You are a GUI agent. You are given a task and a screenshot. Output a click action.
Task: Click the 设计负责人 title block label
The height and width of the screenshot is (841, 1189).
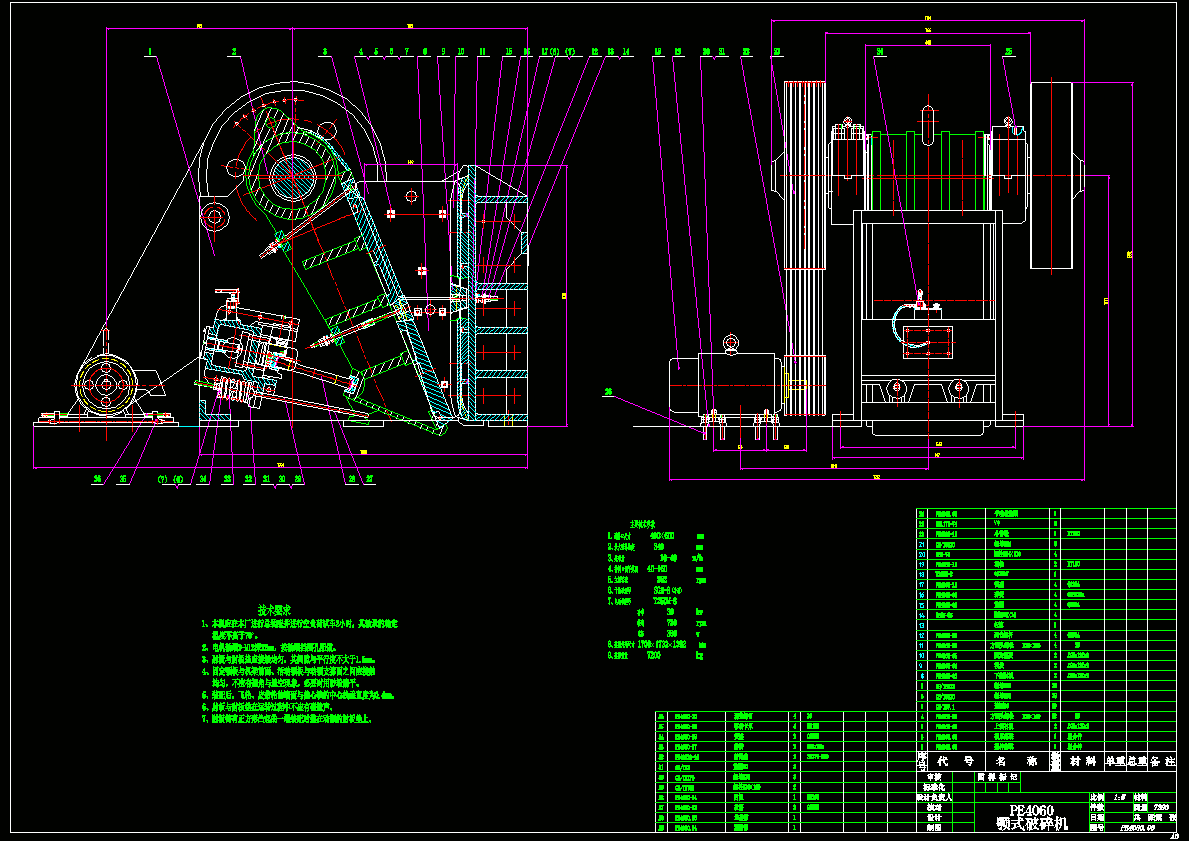pyautogui.click(x=934, y=797)
